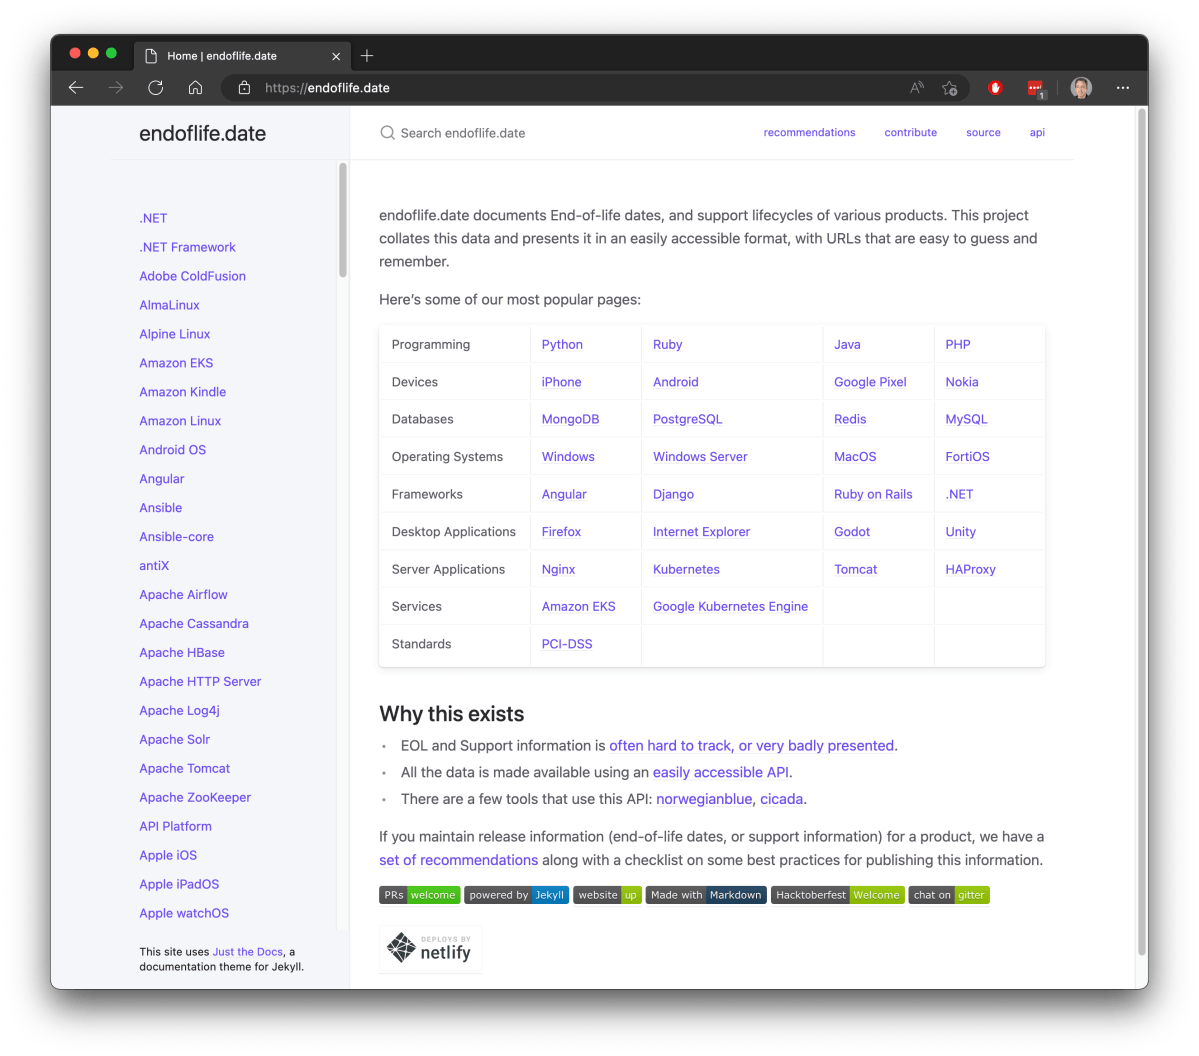The width and height of the screenshot is (1199, 1056).
Task: Open the Google Kubernetes Engine link
Action: 730,606
